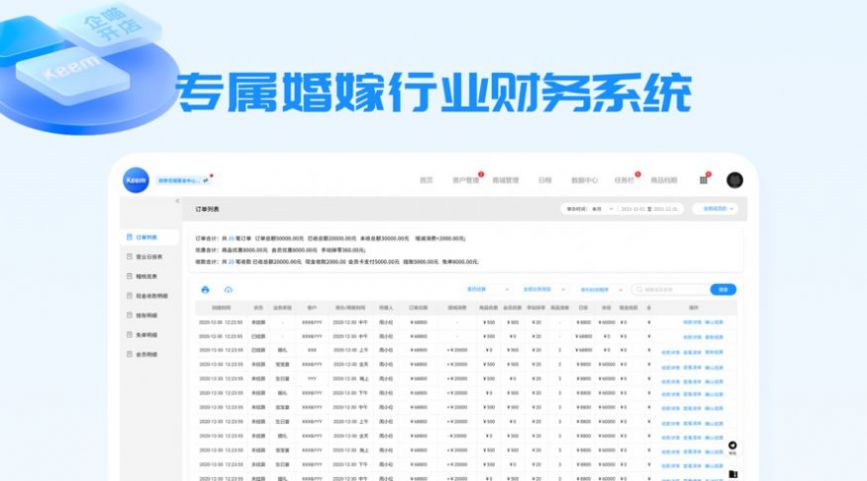Open the last top navigation item 商品档期
Screen dimensions: 867x481
(664, 180)
